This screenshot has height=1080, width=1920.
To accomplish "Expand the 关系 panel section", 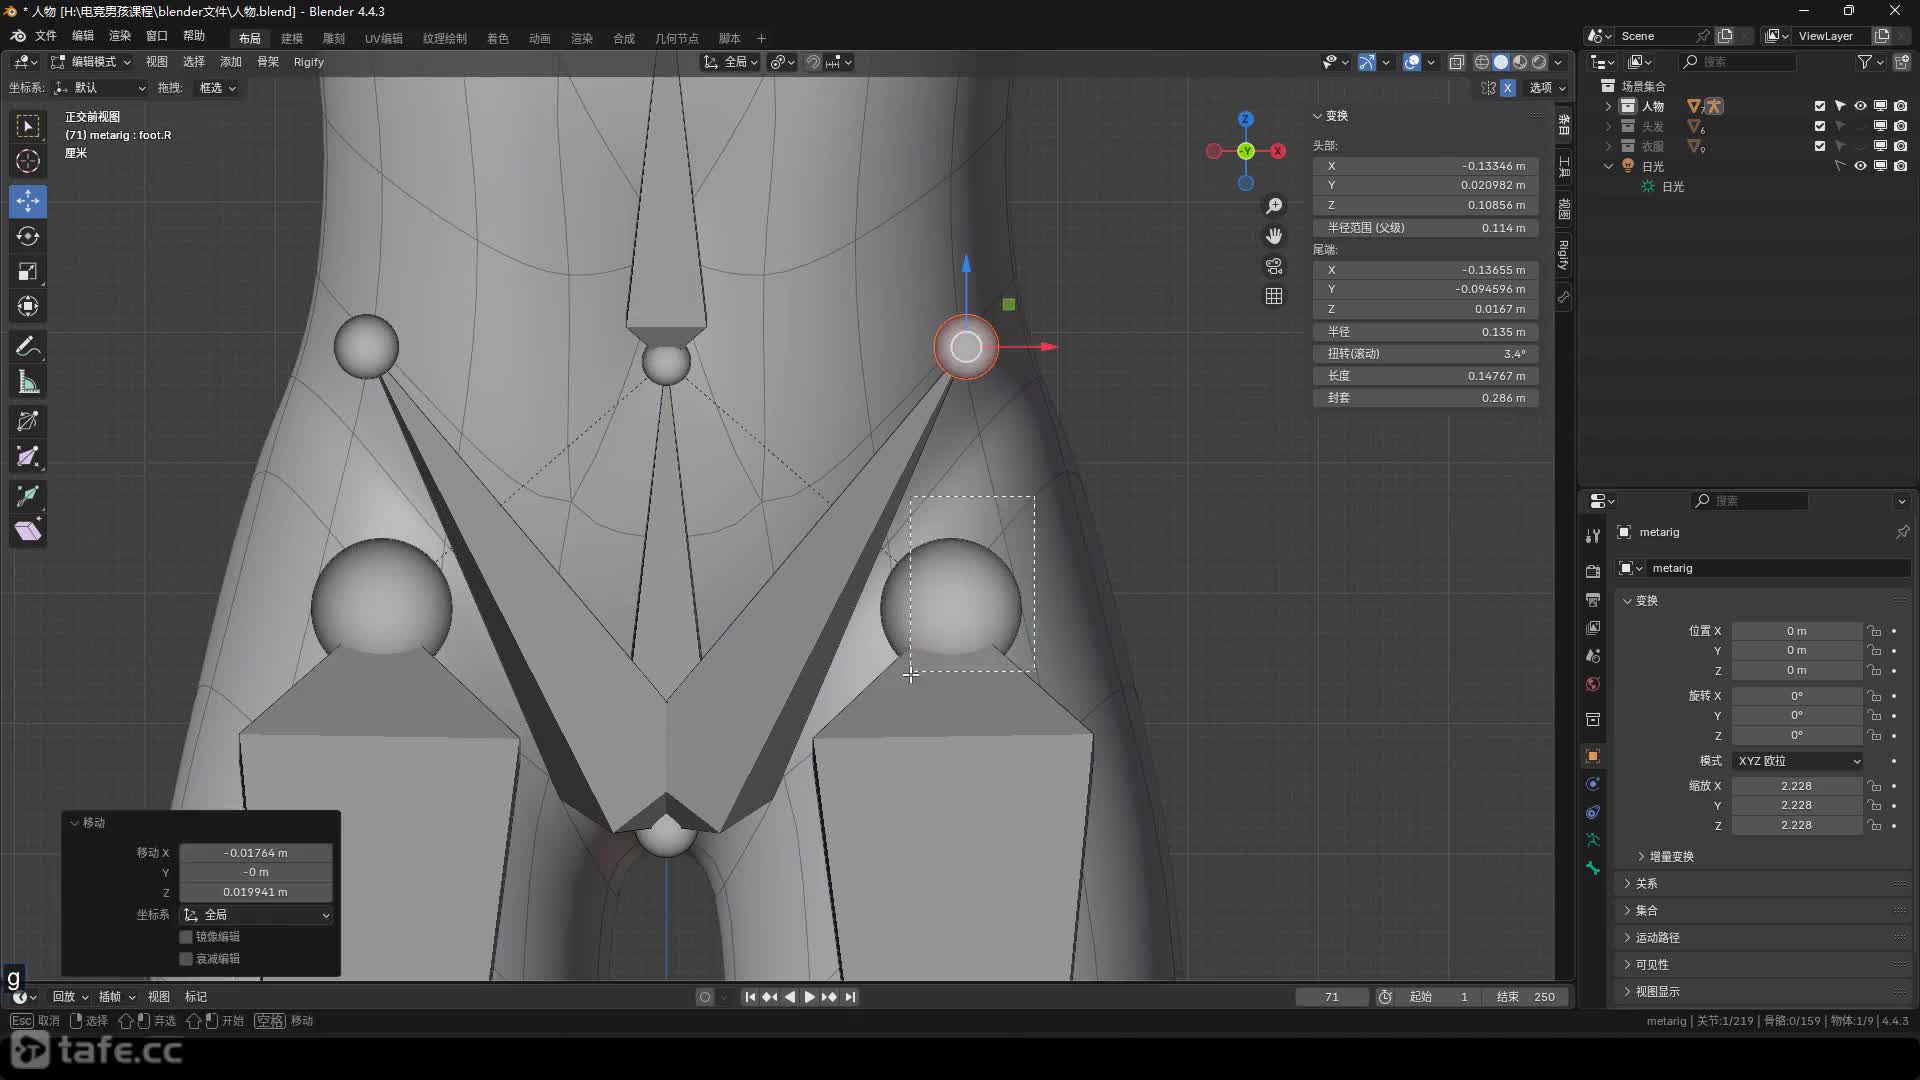I will point(1646,884).
